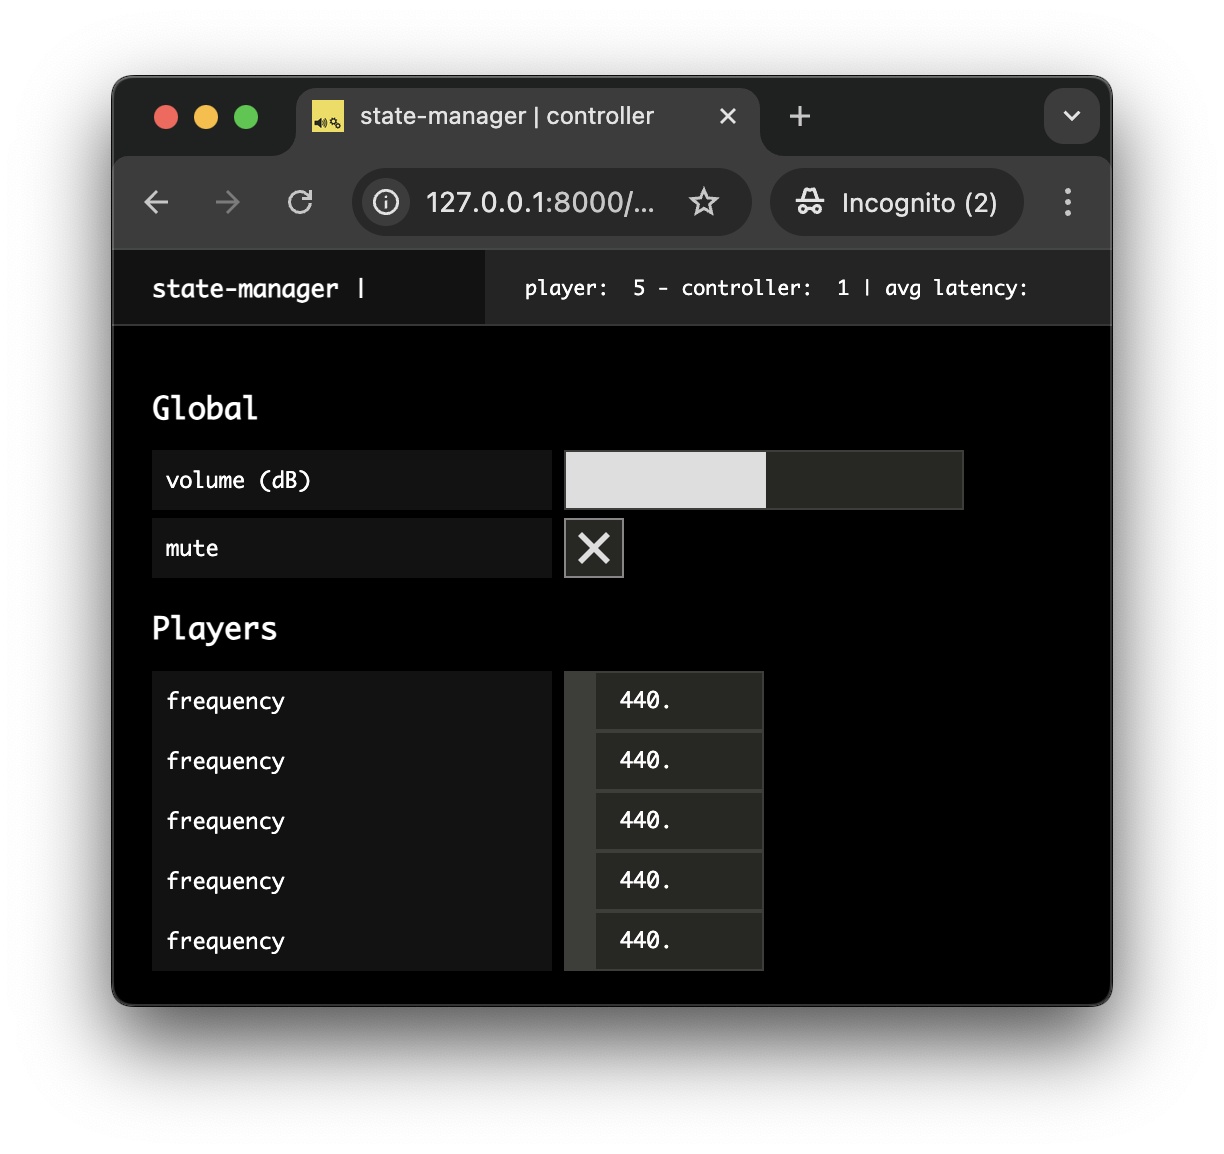The image size is (1224, 1154).
Task: Click the forward navigation arrow
Action: coord(228,203)
